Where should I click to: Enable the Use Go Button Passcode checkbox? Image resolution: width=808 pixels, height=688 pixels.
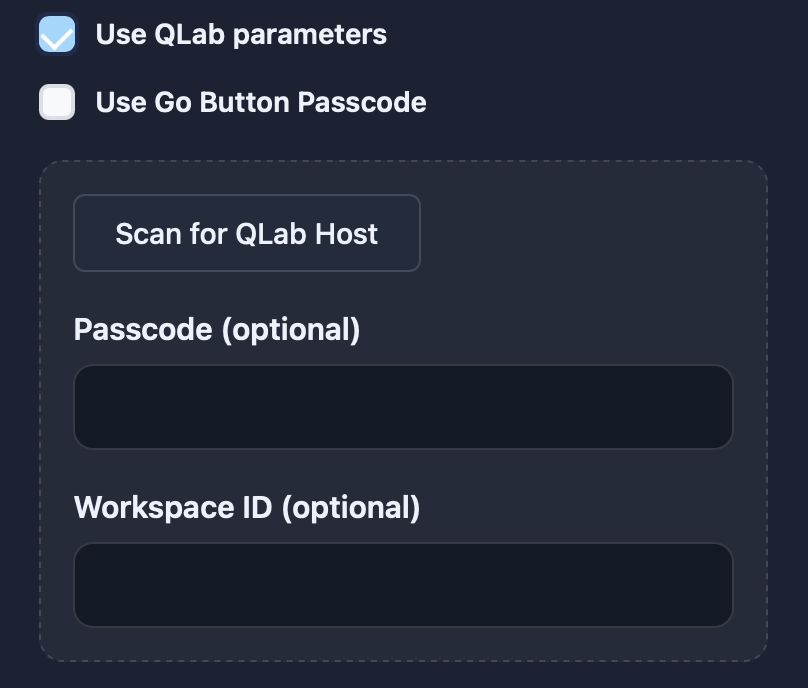57,102
